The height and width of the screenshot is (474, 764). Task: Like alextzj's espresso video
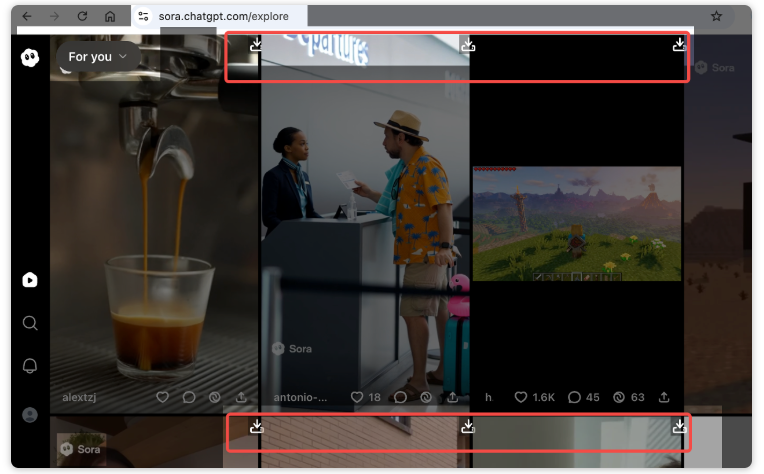(162, 398)
